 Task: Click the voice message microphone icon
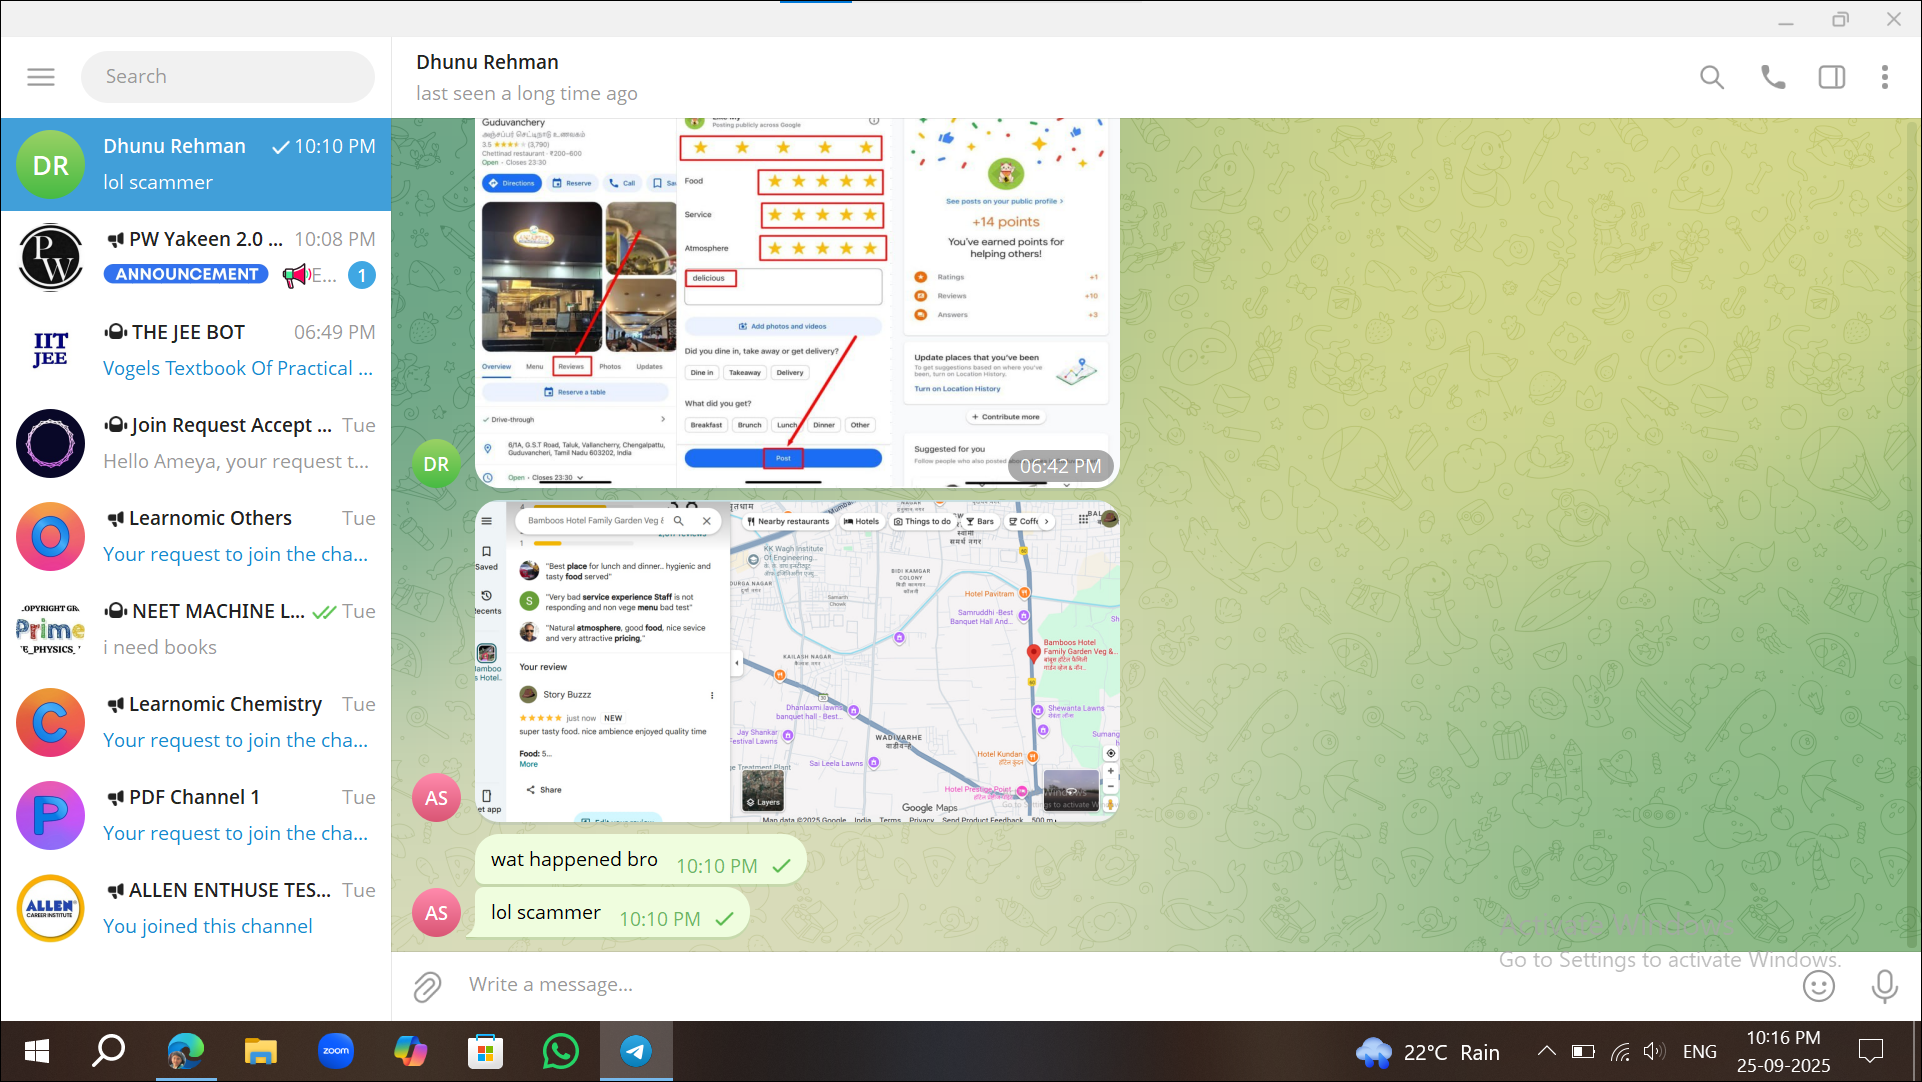(x=1884, y=986)
